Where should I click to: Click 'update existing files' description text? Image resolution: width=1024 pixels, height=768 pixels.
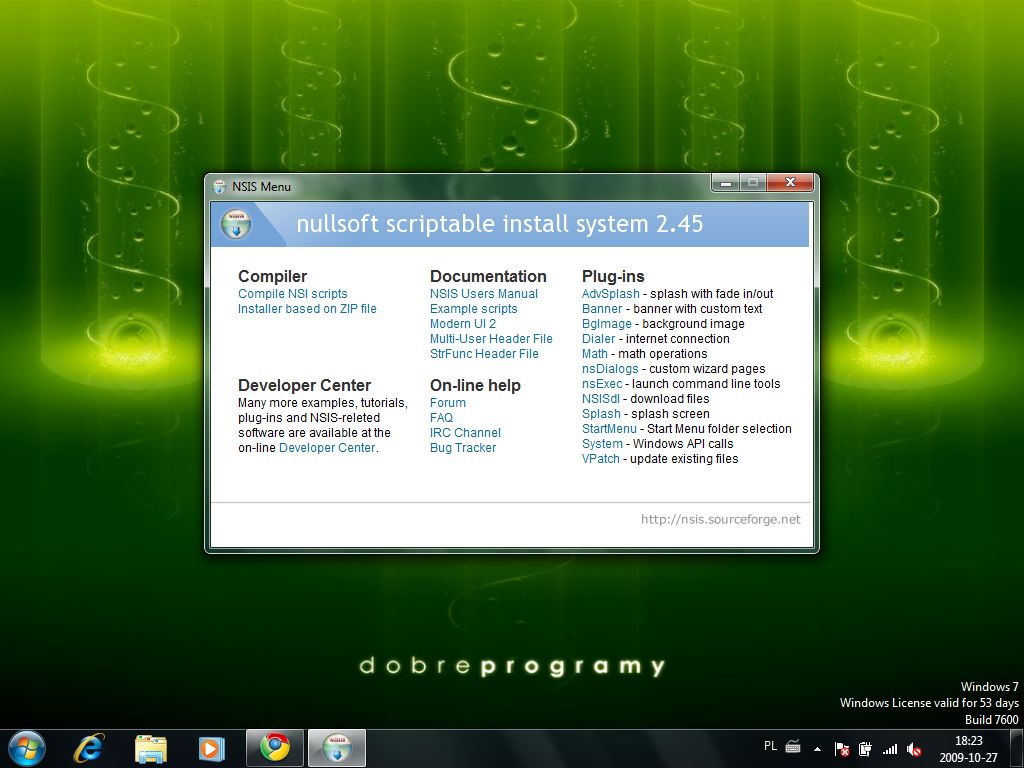pyautogui.click(x=684, y=459)
